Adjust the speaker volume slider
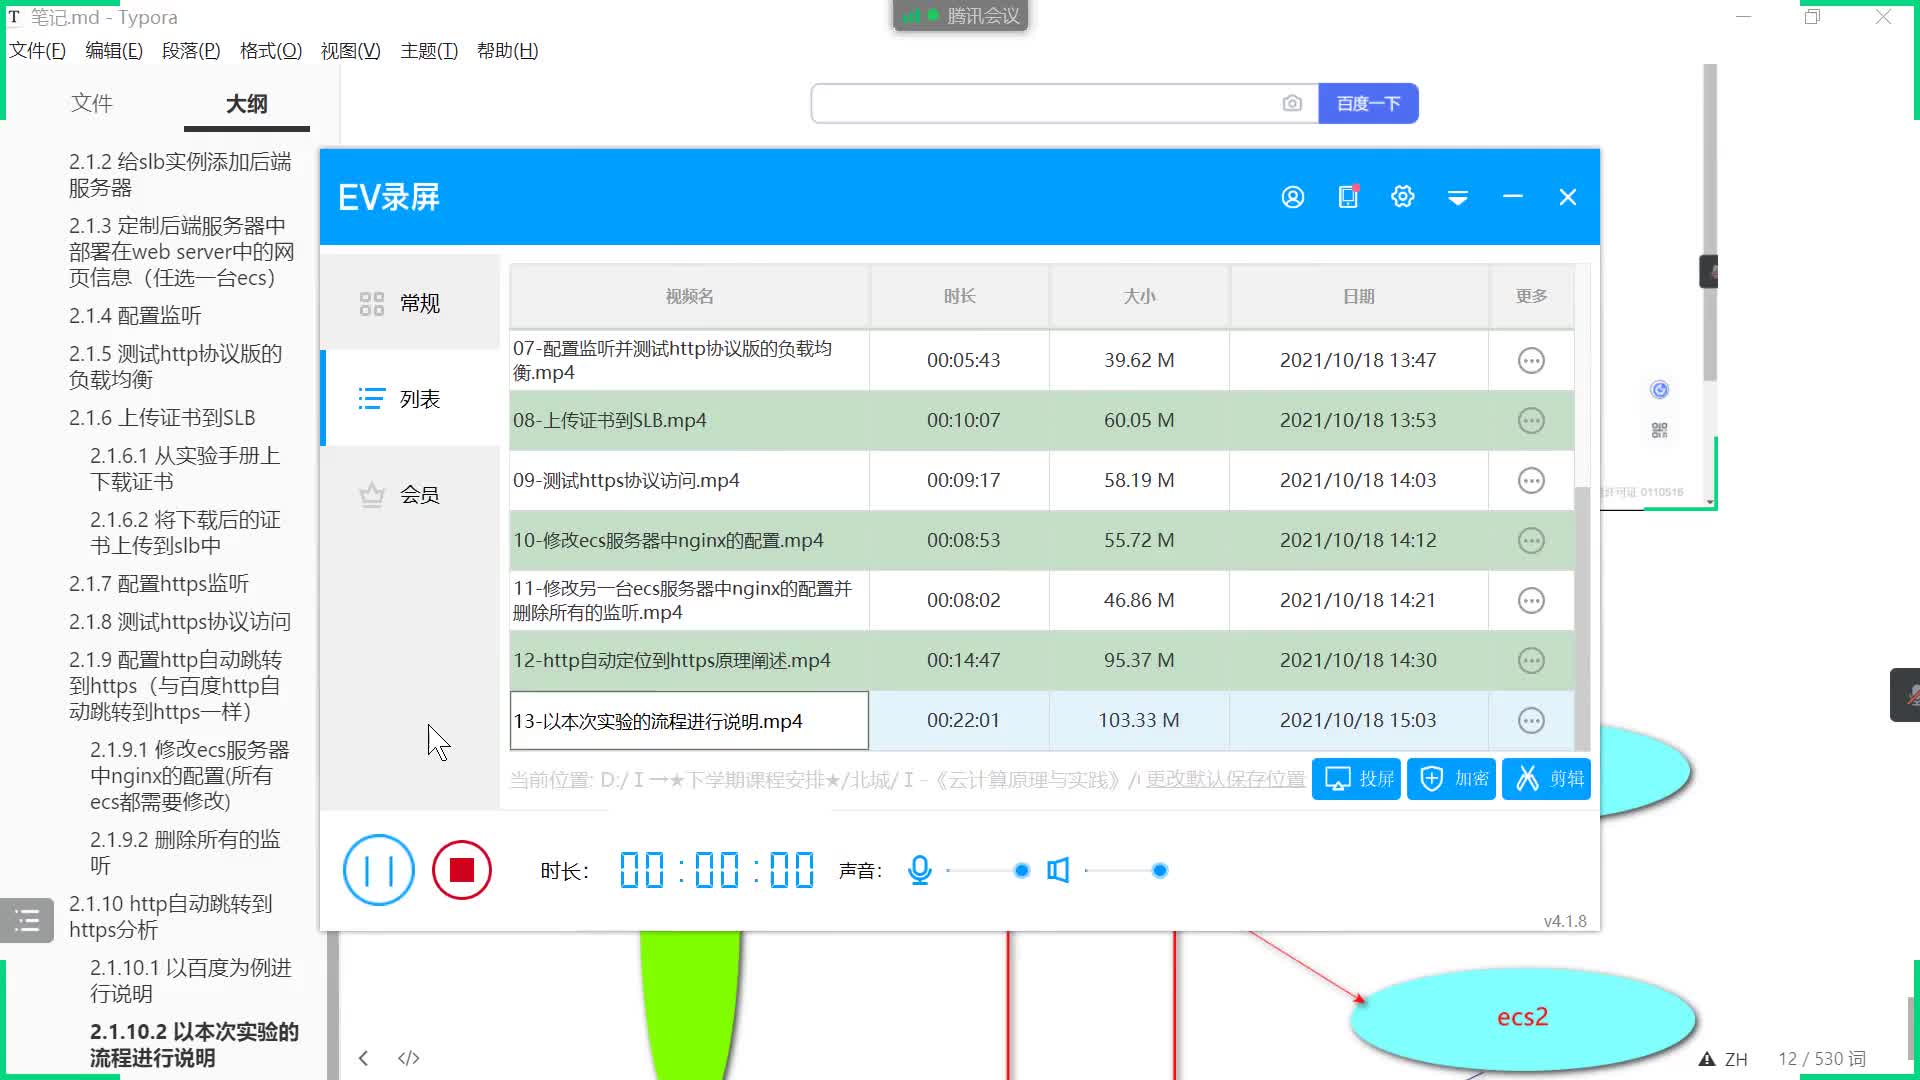 [1125, 870]
